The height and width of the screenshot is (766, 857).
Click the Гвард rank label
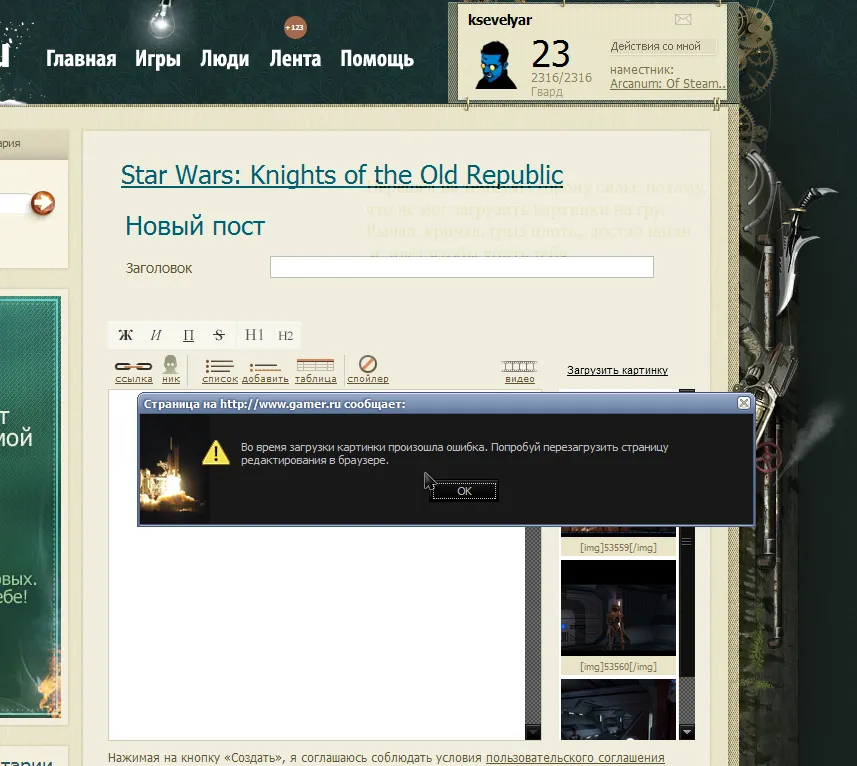[547, 92]
